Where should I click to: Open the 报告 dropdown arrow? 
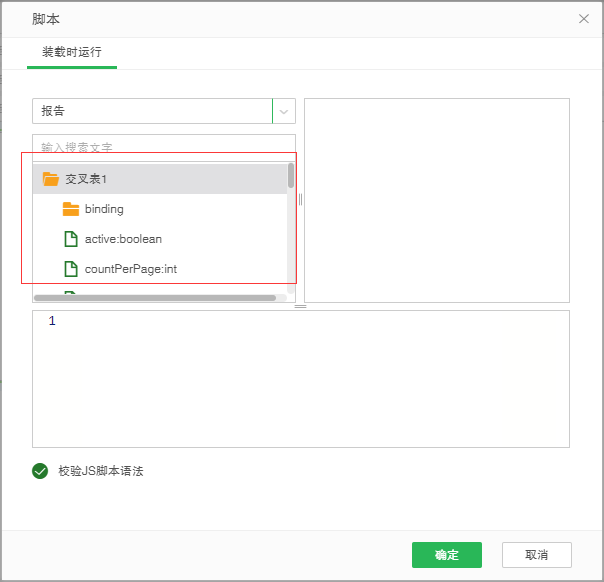point(284,111)
